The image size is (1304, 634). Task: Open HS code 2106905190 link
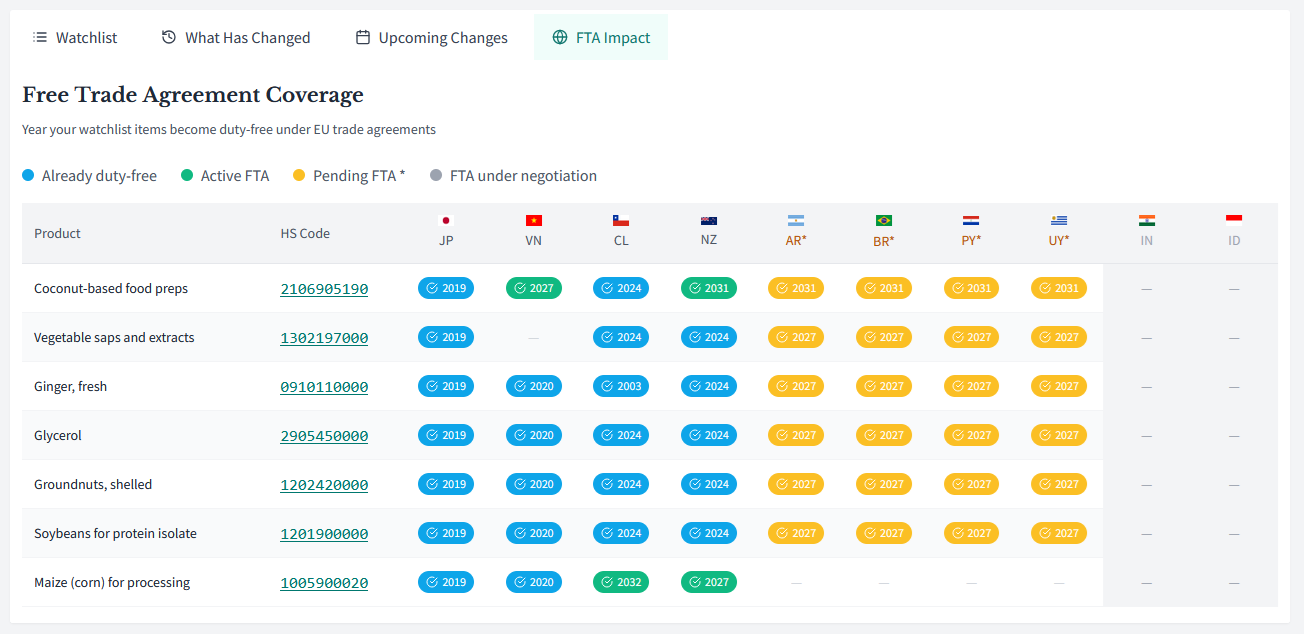tap(324, 289)
